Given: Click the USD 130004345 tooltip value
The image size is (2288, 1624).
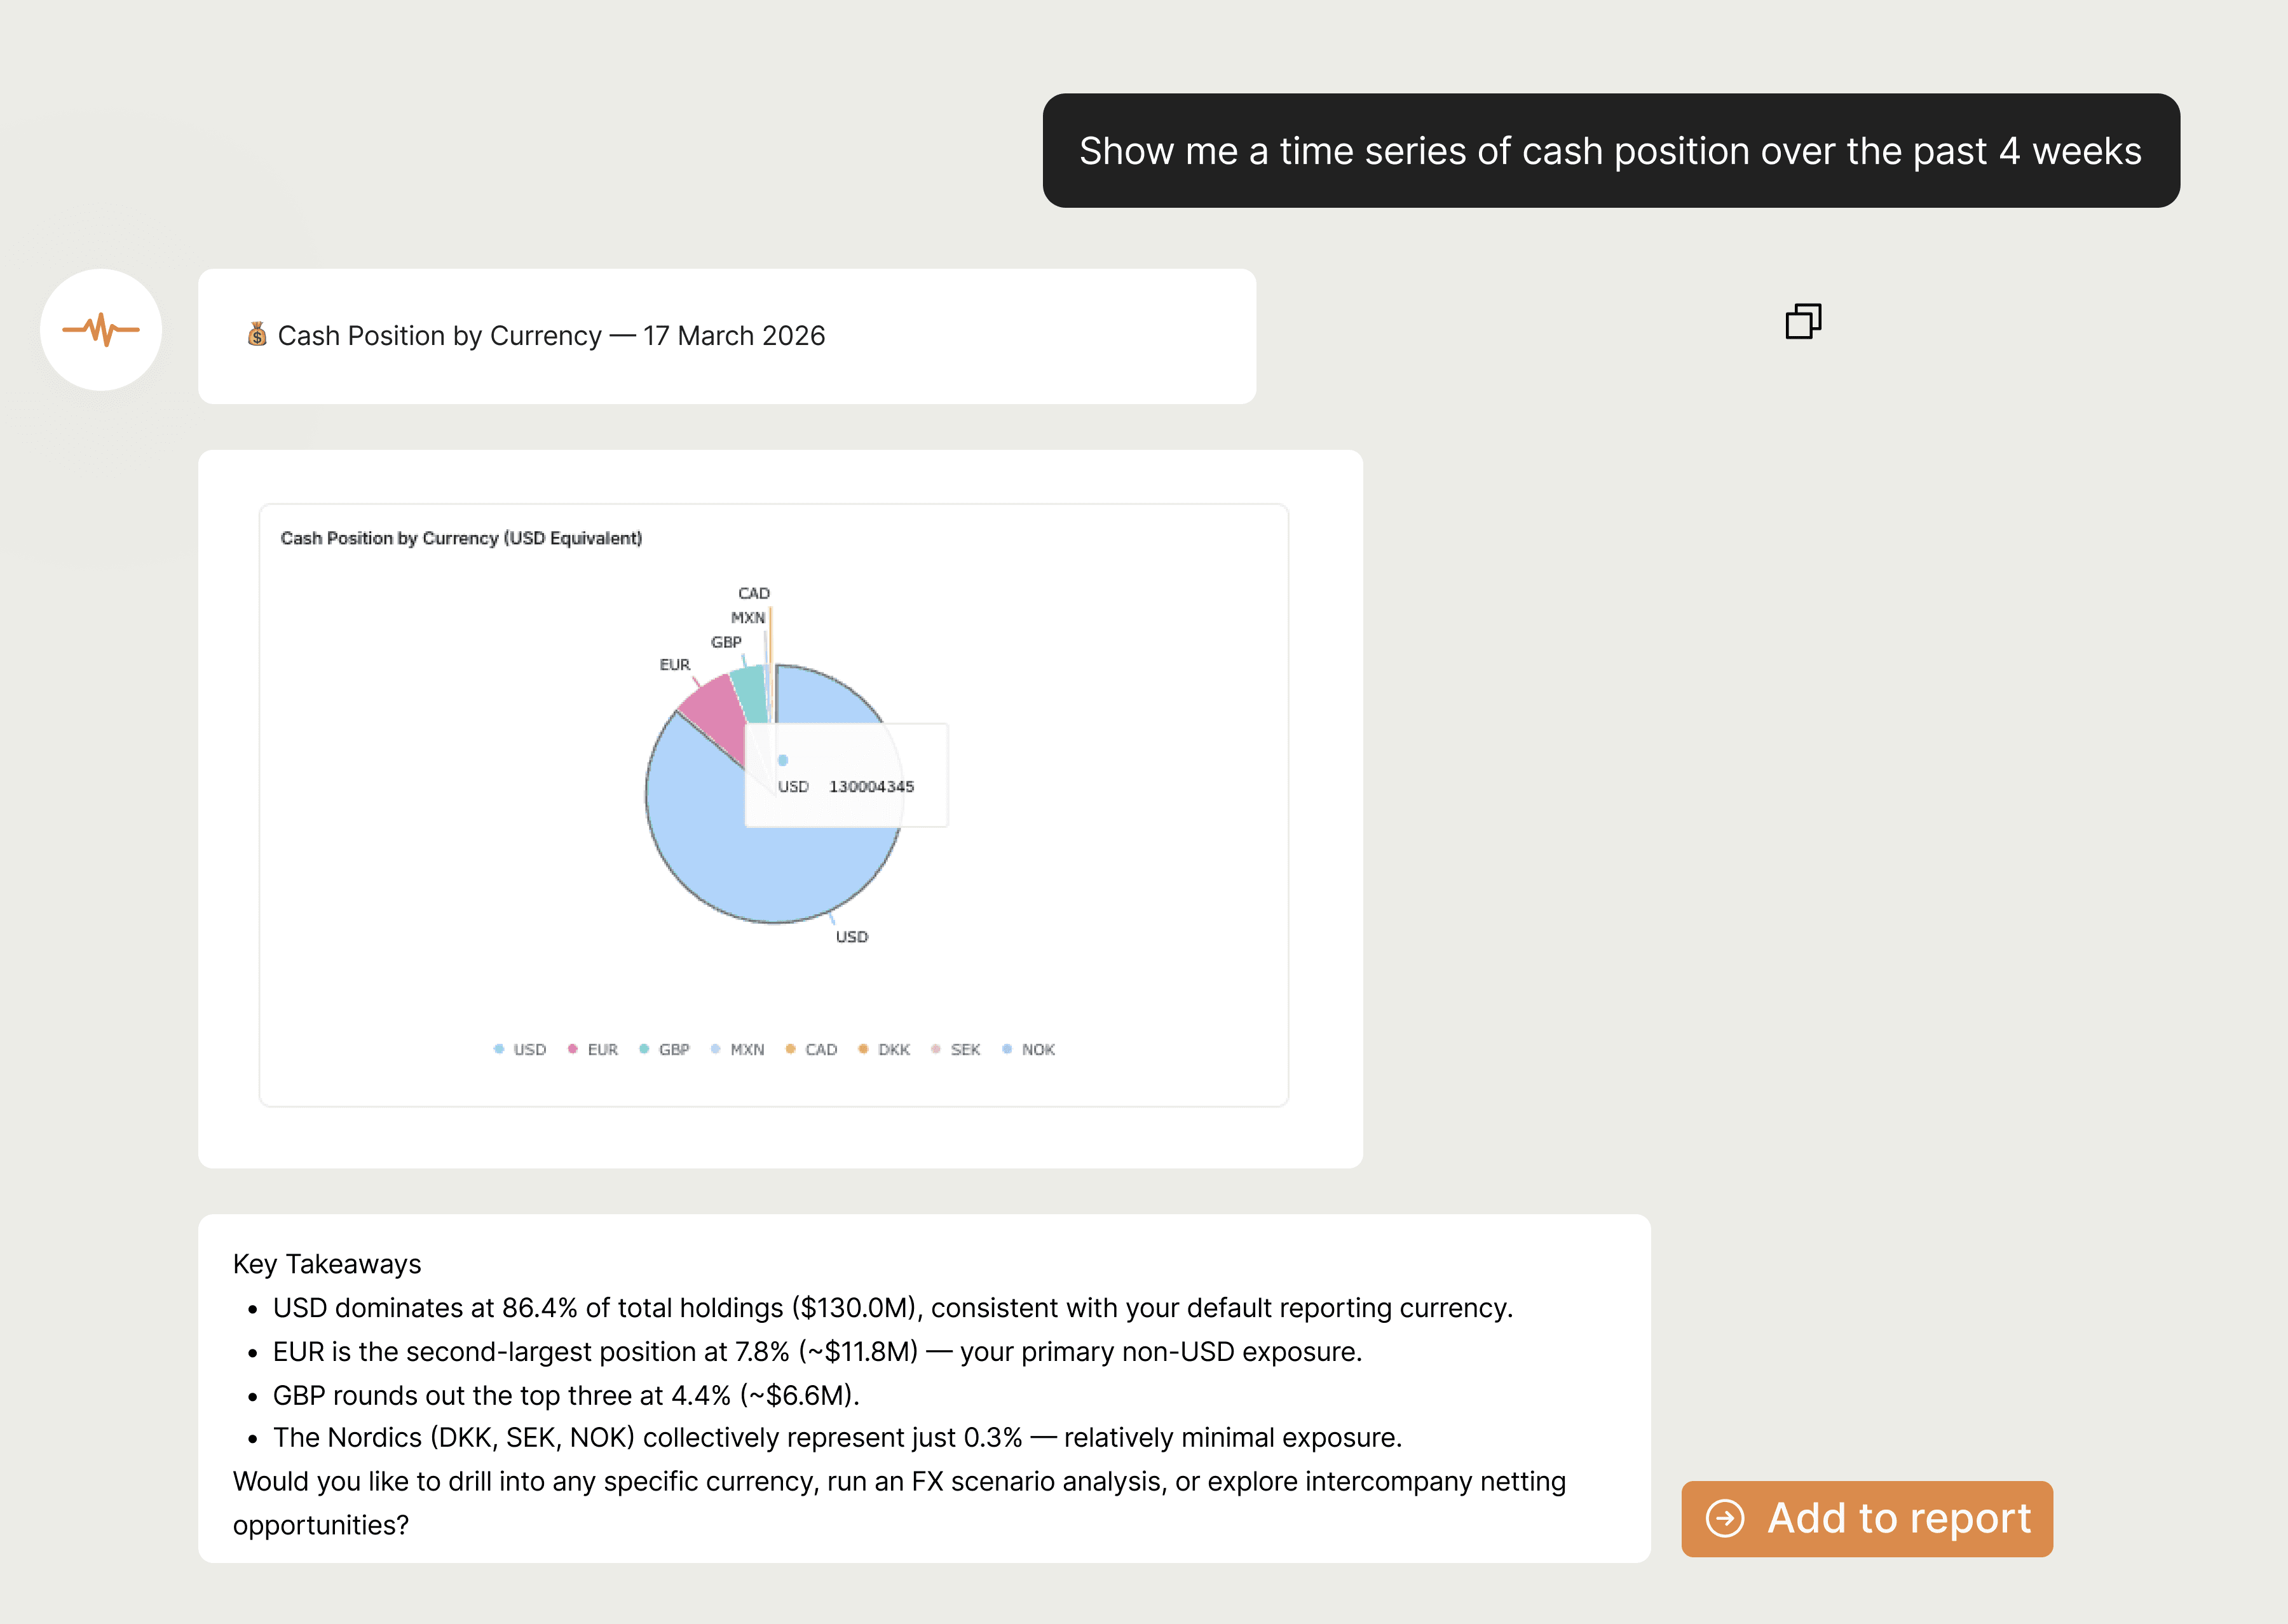Looking at the screenshot, I should click(871, 787).
